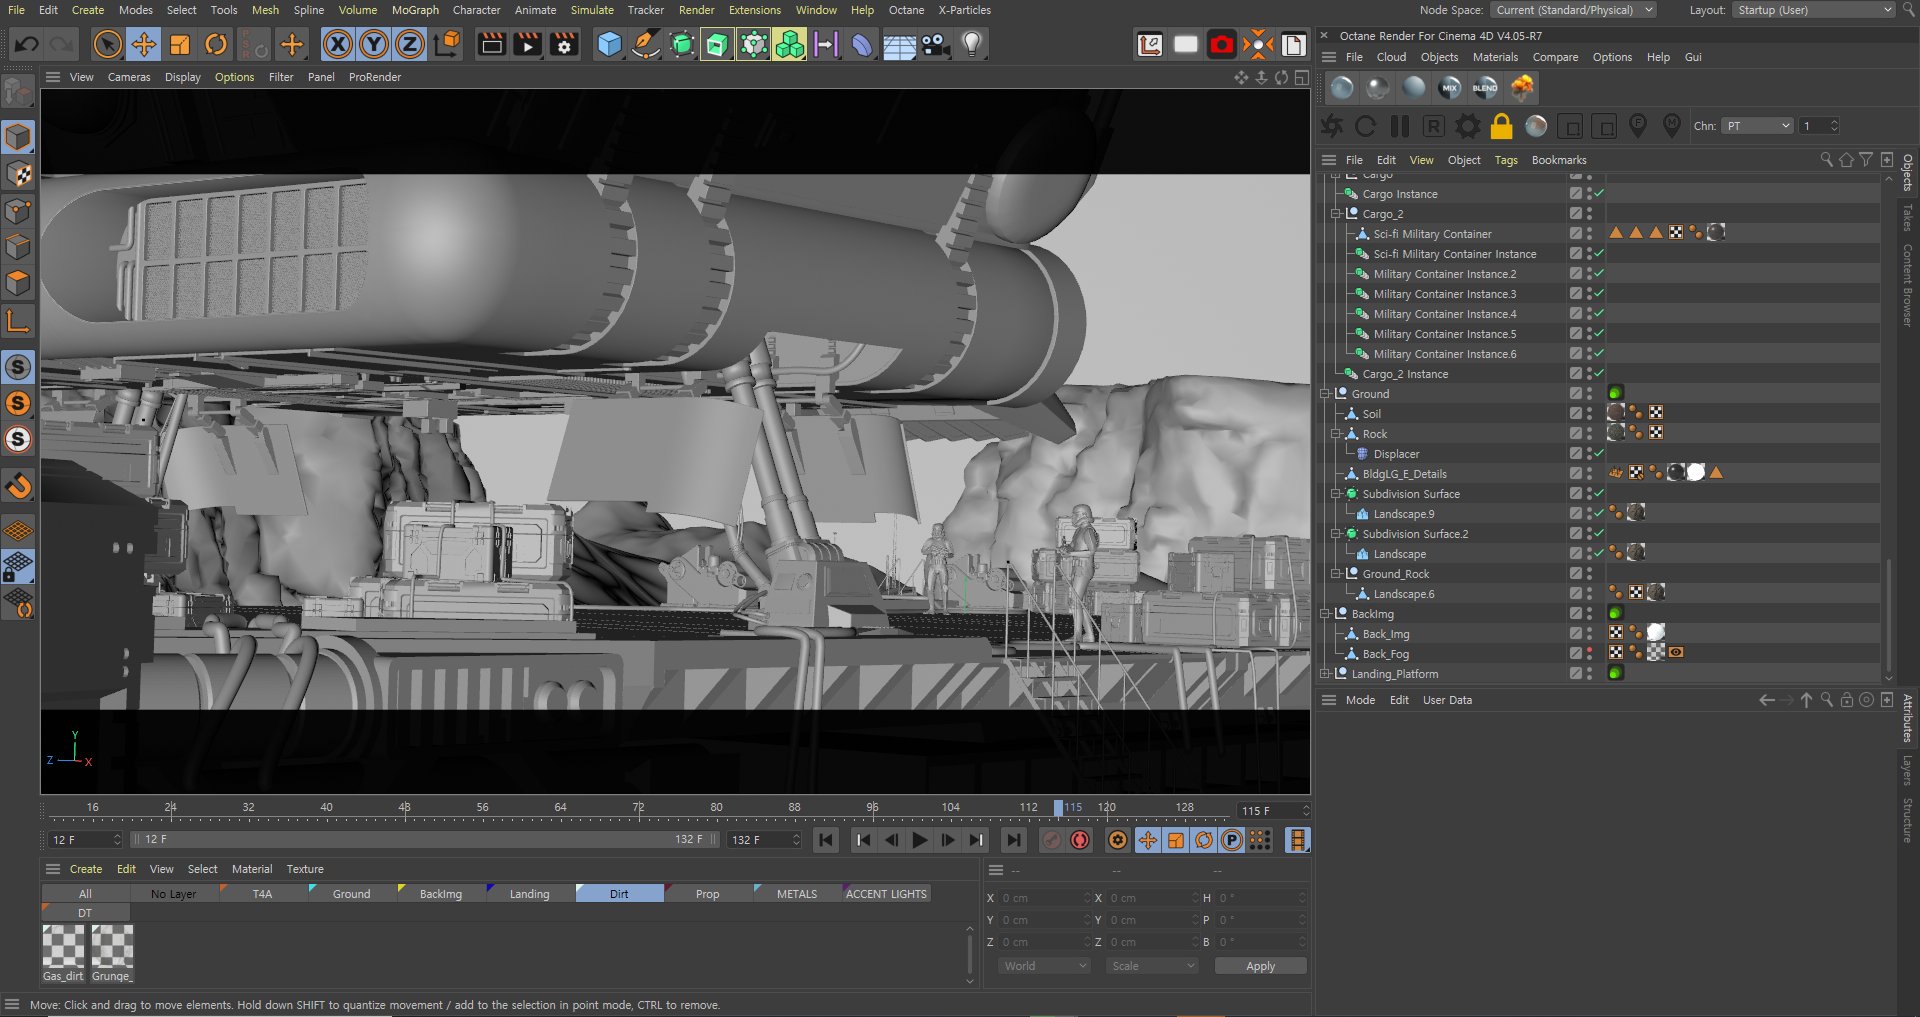1920x1017 pixels.
Task: Select the Rotate tool
Action: [x=216, y=44]
